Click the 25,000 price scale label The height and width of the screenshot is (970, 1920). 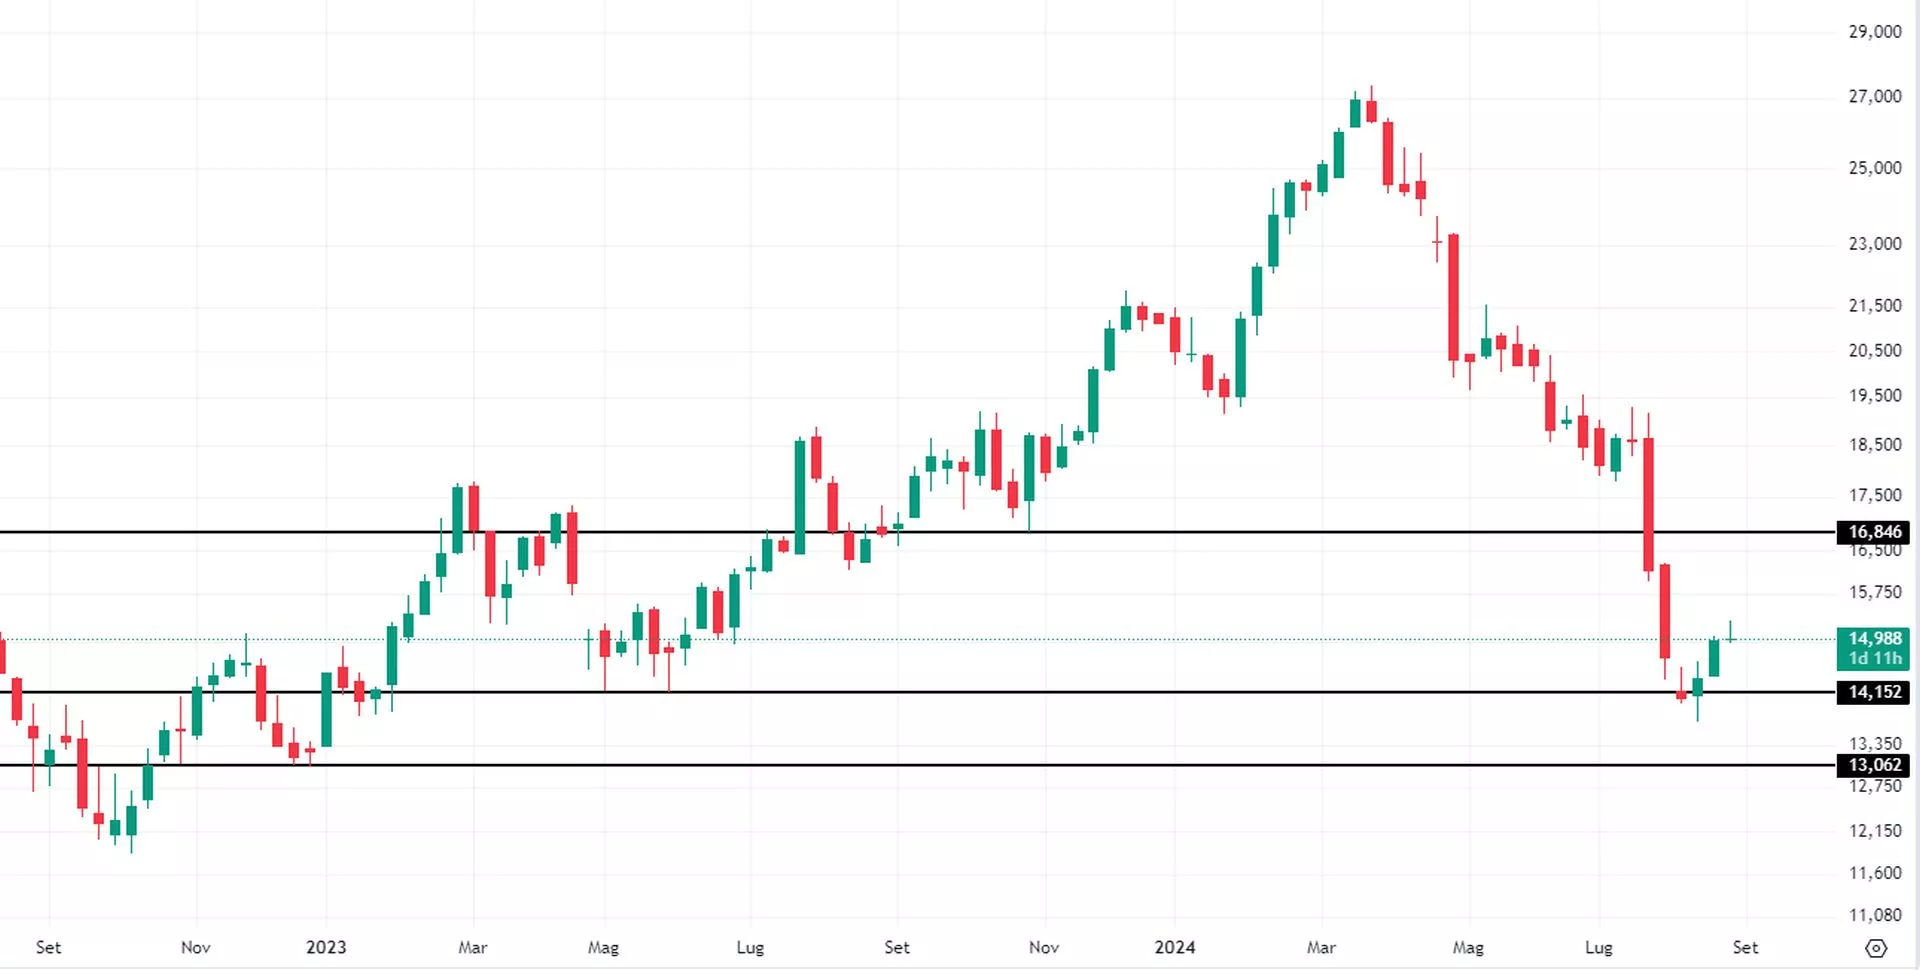[1874, 168]
